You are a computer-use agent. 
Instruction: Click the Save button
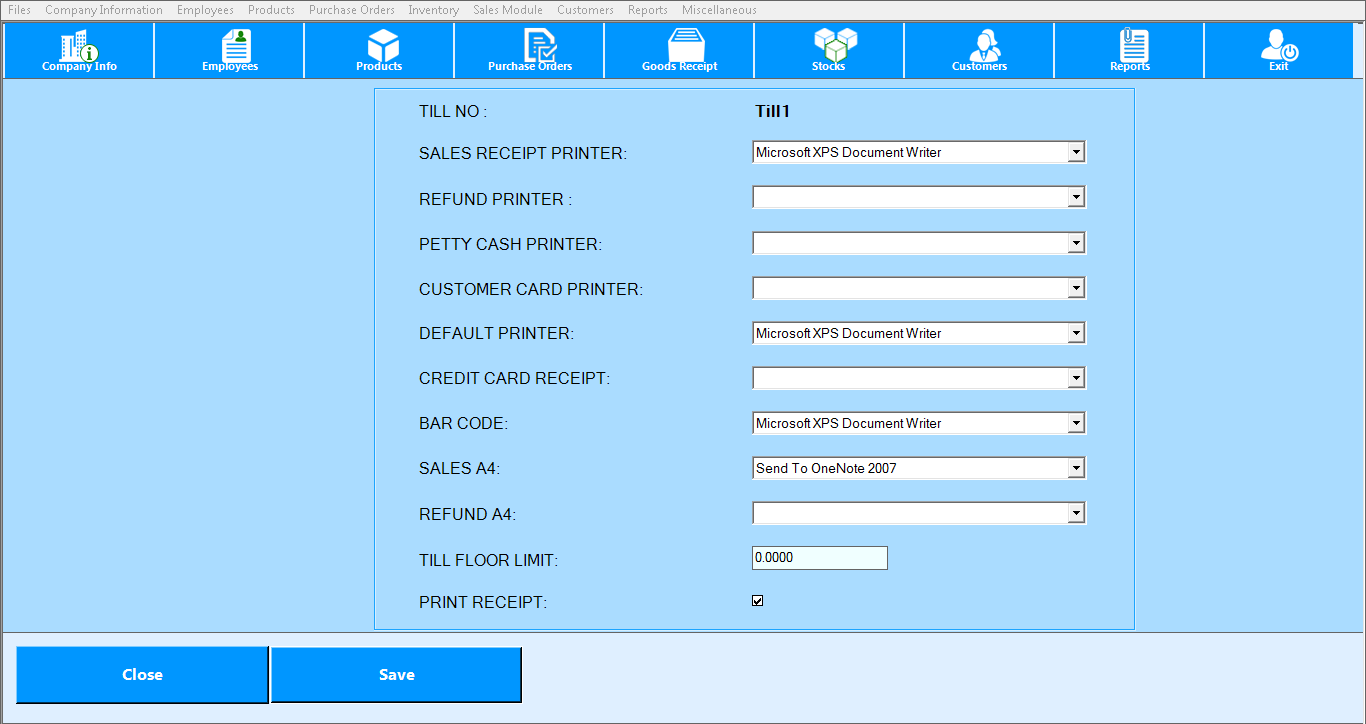[x=397, y=675]
